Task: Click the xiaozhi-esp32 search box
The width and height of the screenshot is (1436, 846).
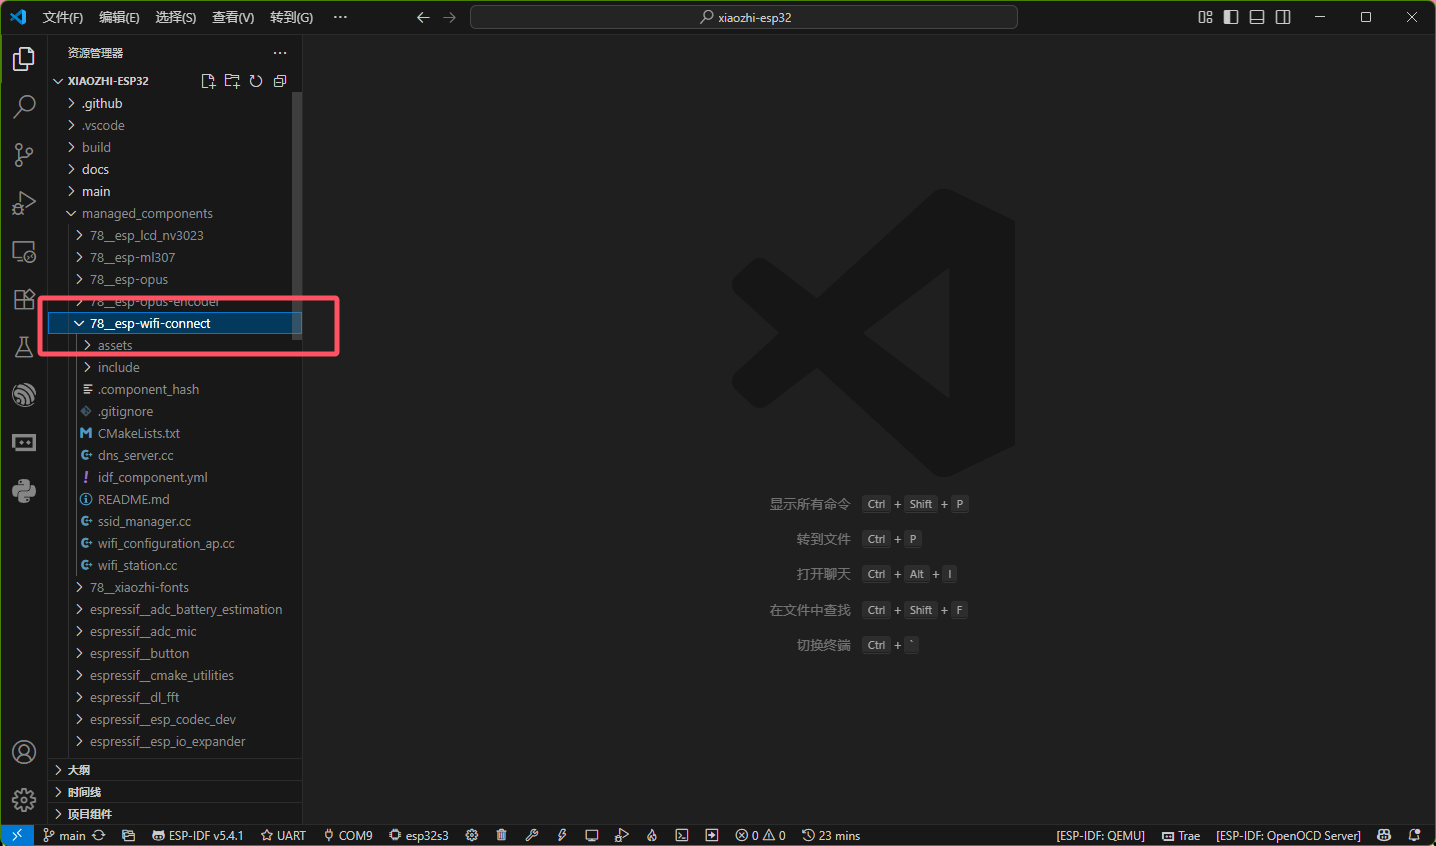Action: tap(744, 17)
